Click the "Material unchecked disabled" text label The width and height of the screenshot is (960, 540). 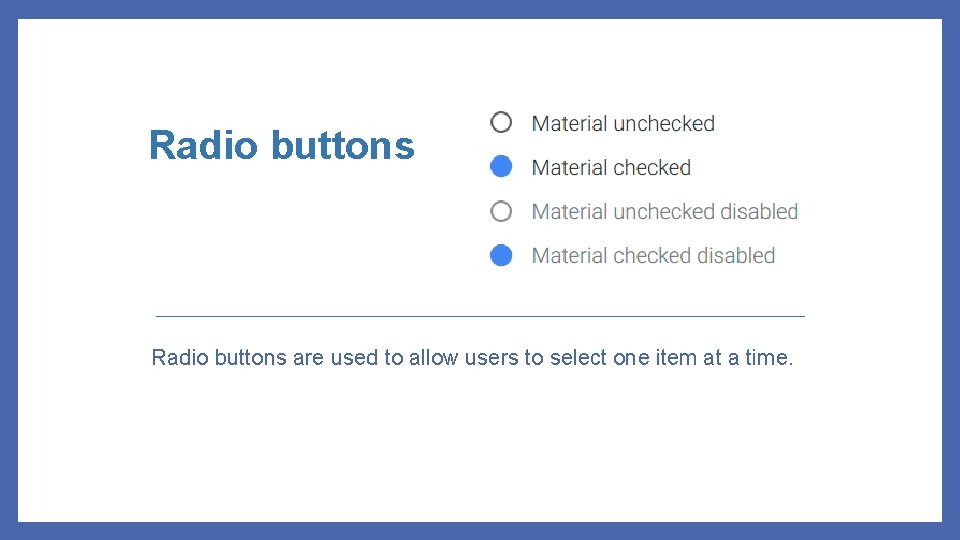pyautogui.click(x=665, y=212)
